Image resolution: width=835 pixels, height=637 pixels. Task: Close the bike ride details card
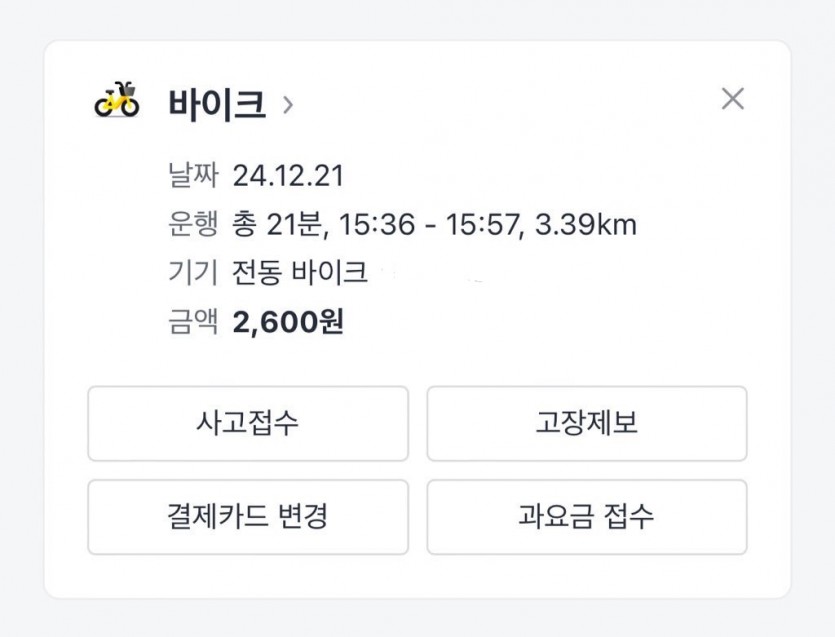[733, 99]
